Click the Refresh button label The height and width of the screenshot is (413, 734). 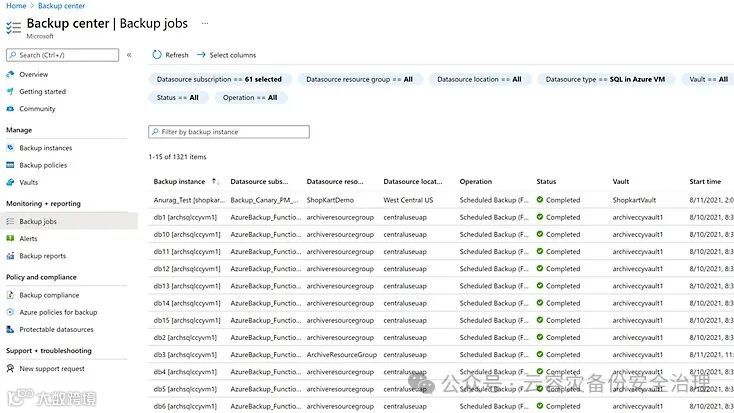click(x=177, y=55)
